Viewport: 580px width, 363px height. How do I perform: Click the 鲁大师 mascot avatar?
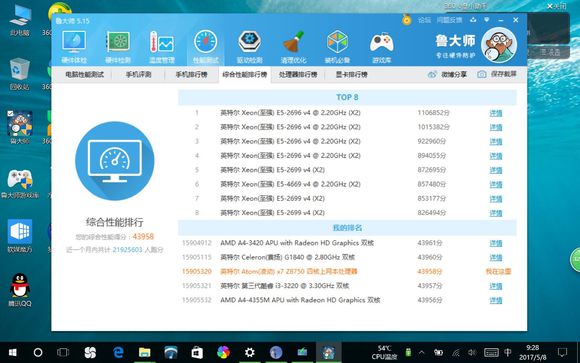[499, 45]
